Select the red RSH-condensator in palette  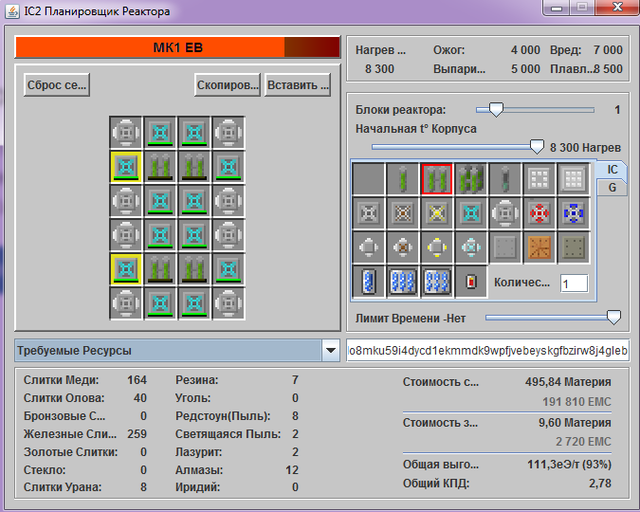[539, 213]
